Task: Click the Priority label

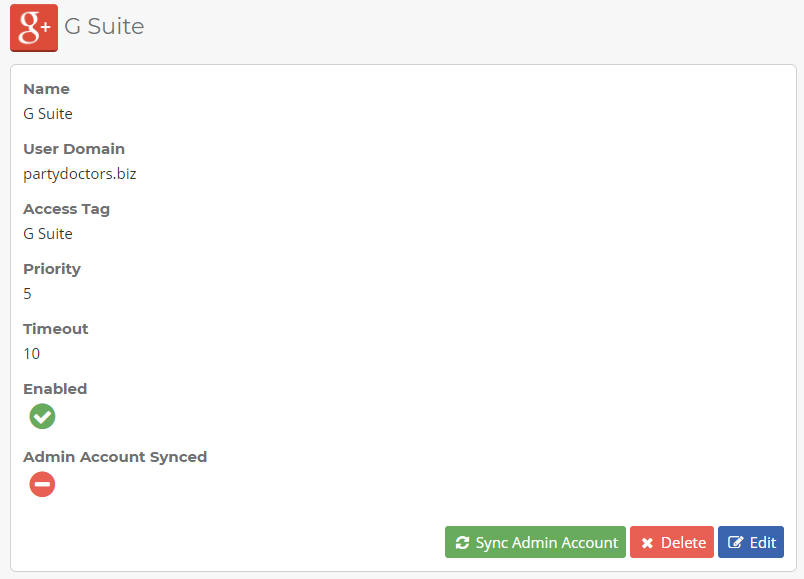Action: click(x=52, y=269)
